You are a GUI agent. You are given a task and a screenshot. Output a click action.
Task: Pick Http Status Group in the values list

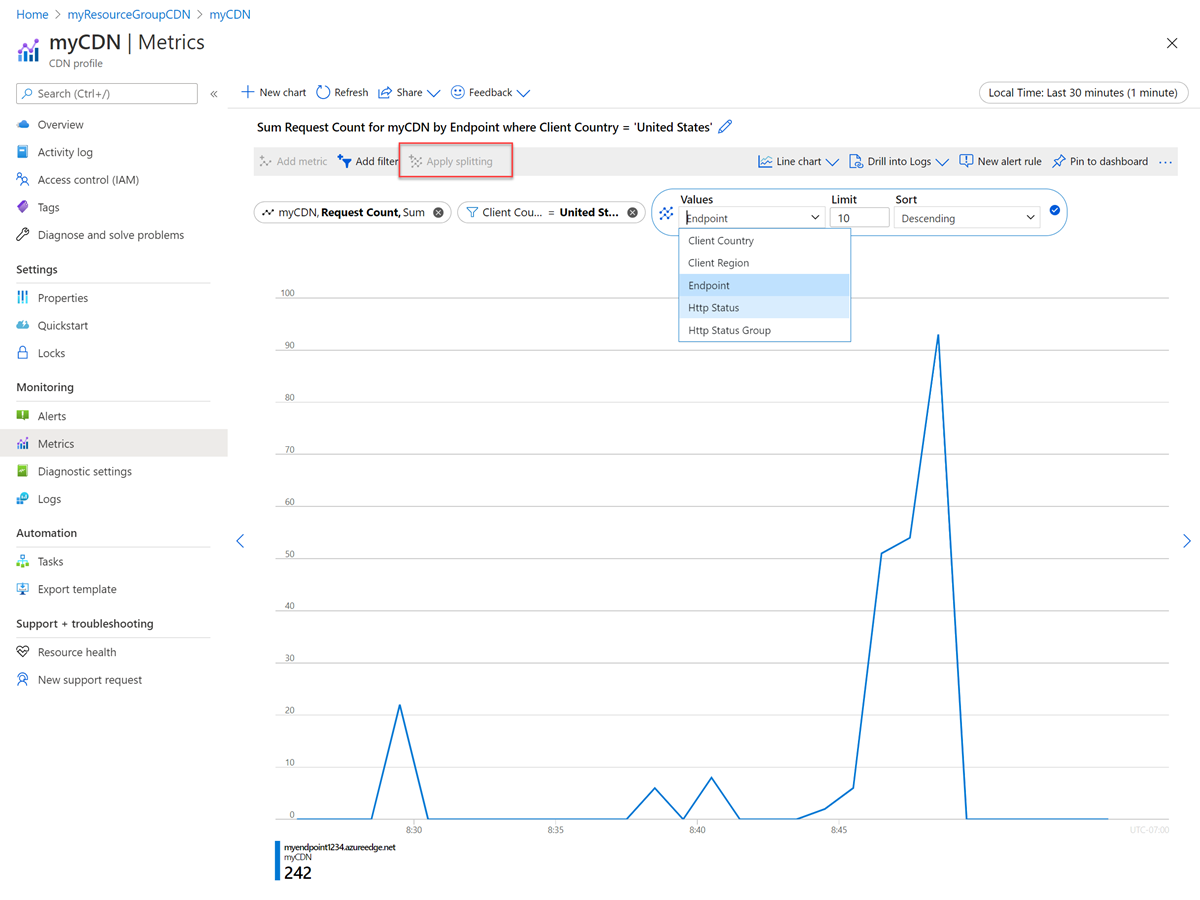(x=764, y=330)
